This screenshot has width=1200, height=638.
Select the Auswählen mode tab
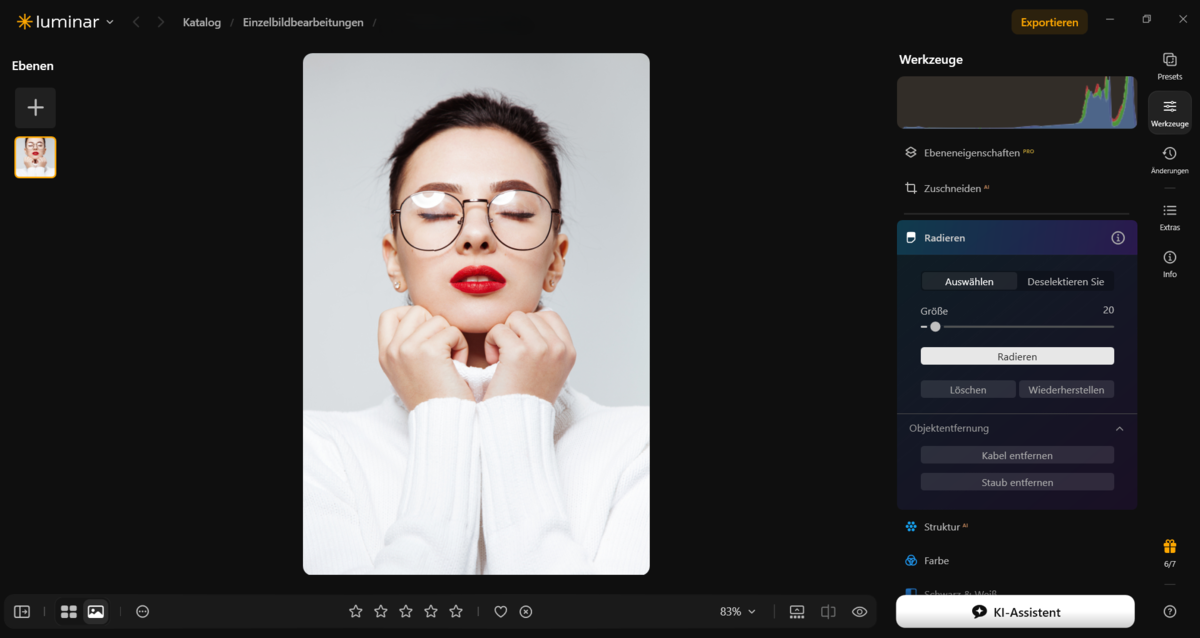click(969, 282)
